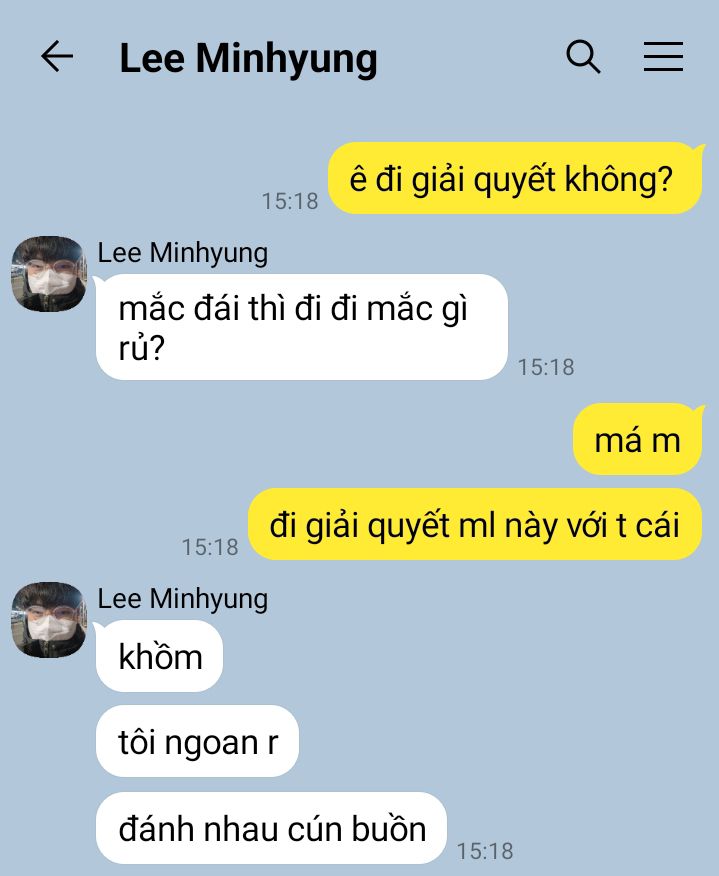Tap first Lee Minhyung sender name label
Screen dimensions: 719x876
coord(183,253)
